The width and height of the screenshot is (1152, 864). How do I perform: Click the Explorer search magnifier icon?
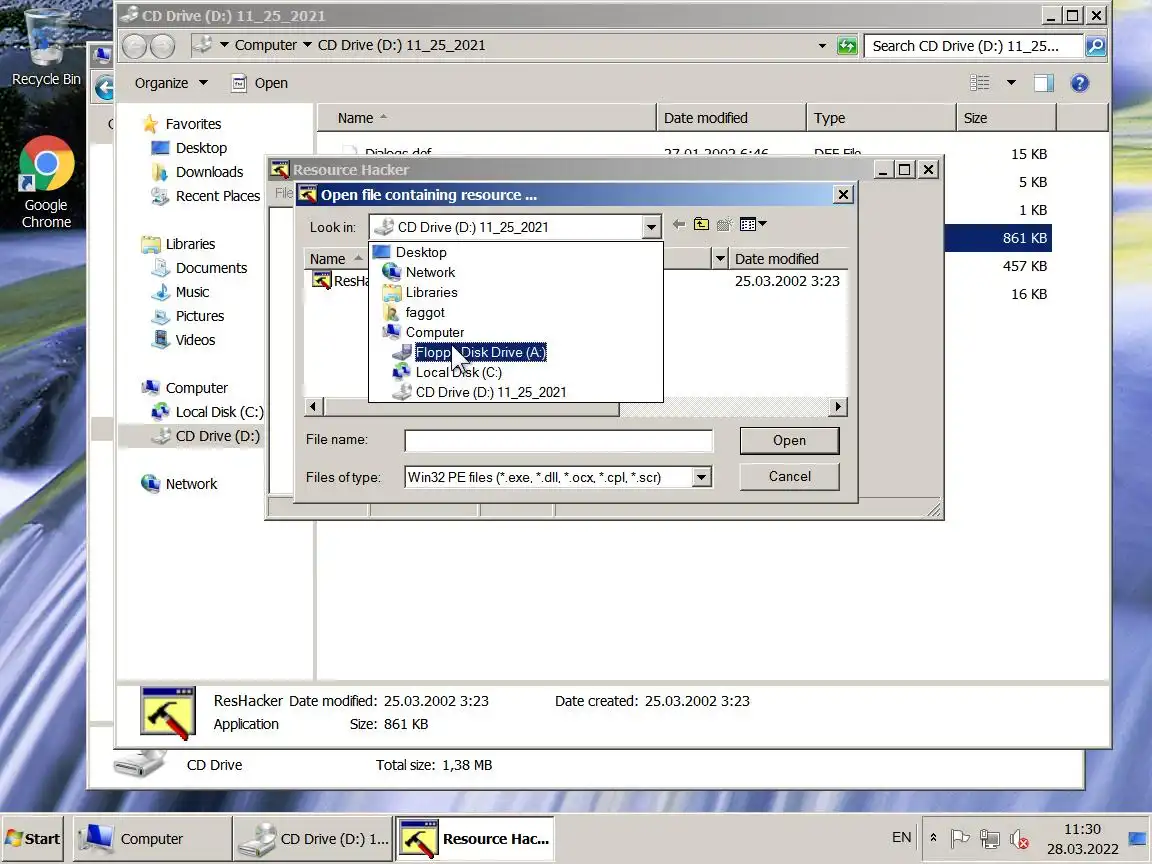point(1095,46)
